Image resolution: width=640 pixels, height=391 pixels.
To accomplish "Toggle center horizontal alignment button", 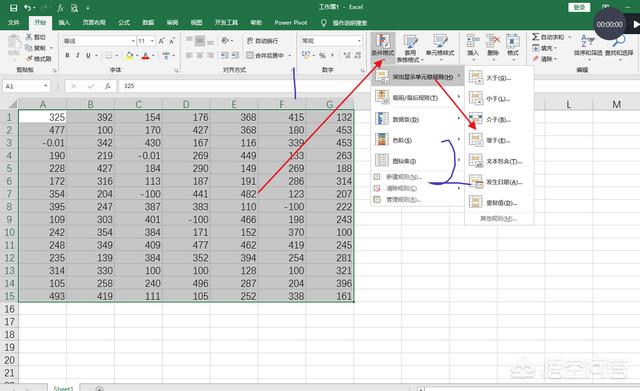I will (x=200, y=55).
